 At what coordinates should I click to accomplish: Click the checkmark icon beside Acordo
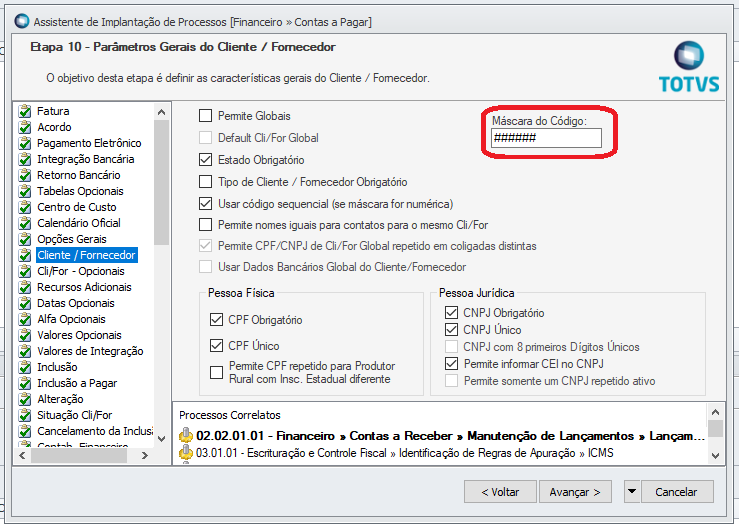click(25, 127)
